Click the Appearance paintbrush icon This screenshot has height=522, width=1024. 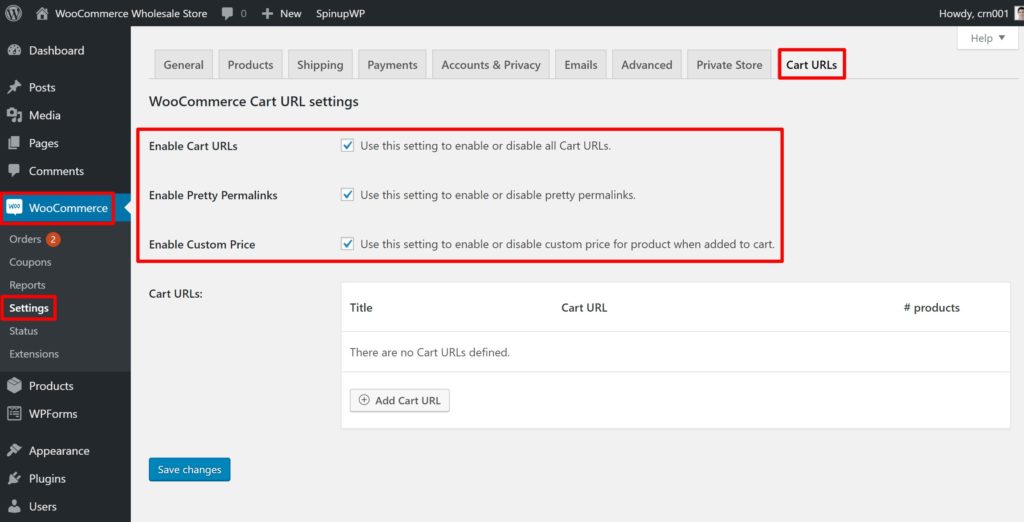pos(14,450)
